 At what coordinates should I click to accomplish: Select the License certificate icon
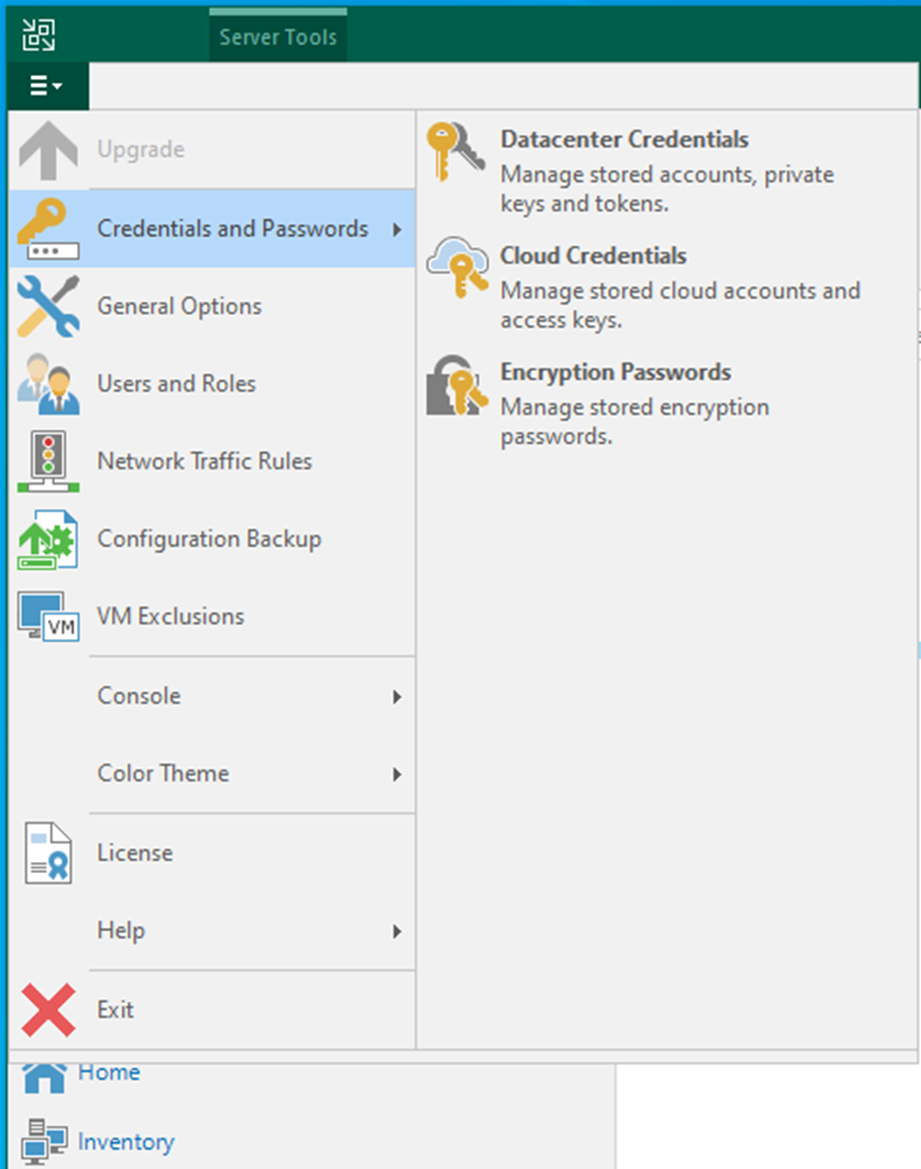click(x=48, y=852)
